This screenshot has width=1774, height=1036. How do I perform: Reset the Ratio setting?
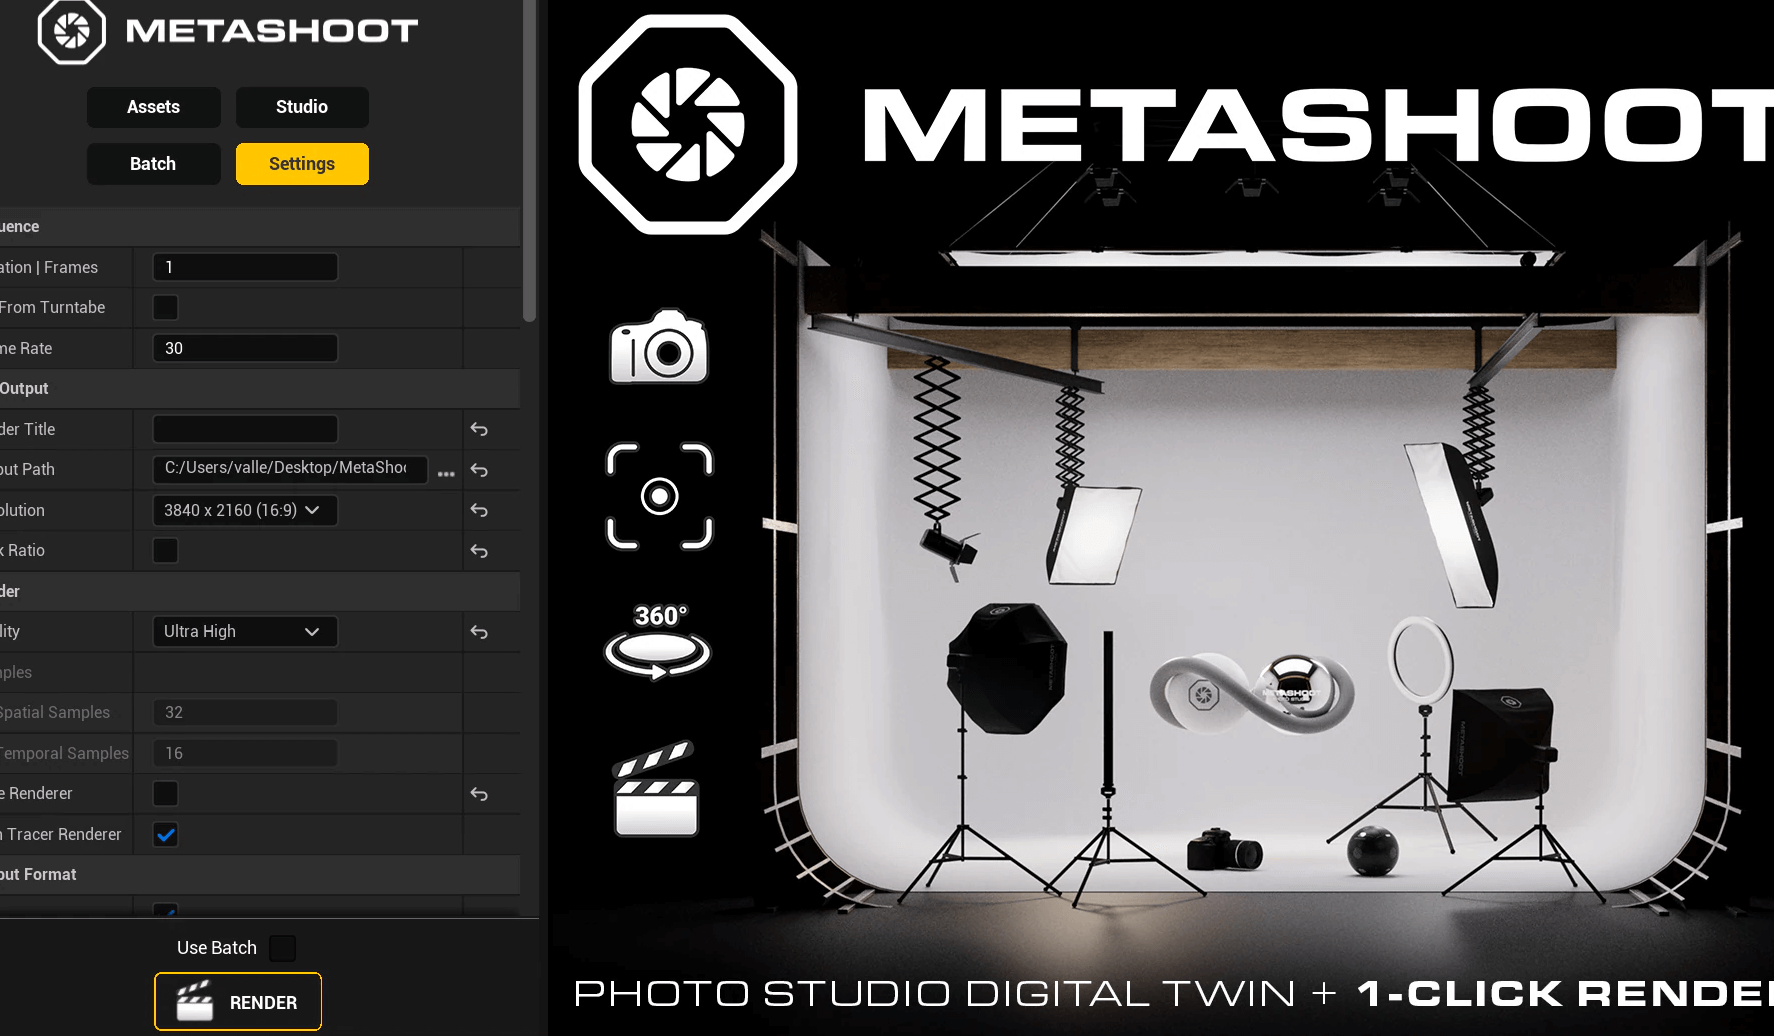(479, 551)
